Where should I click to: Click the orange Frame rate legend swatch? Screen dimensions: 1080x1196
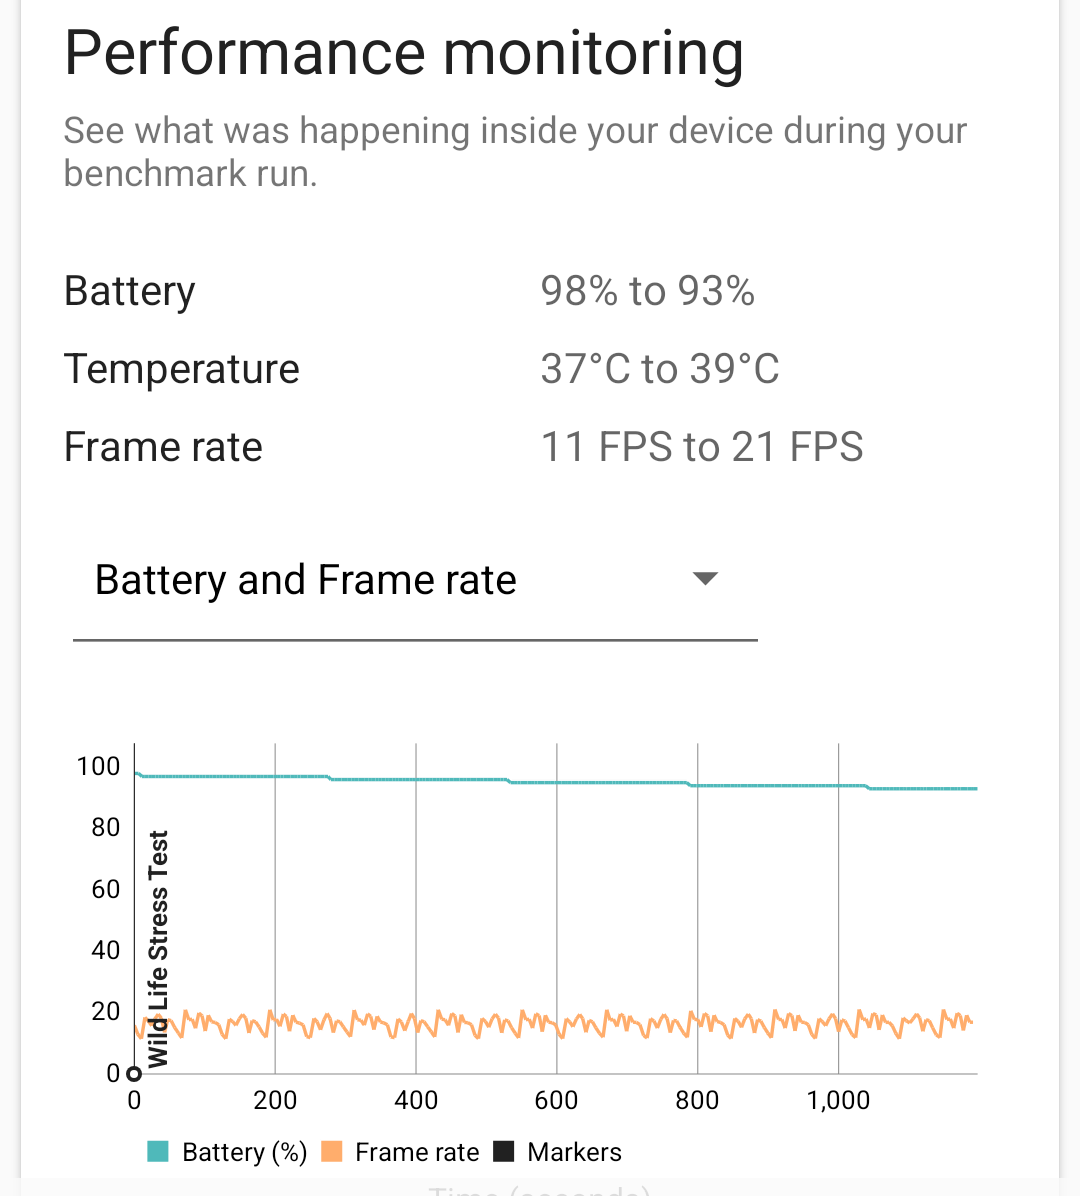pos(332,1152)
